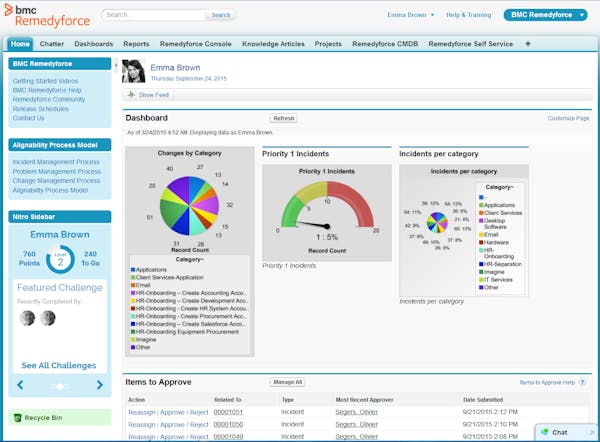Open Release Schedules link
This screenshot has height=442, width=600.
41,109
